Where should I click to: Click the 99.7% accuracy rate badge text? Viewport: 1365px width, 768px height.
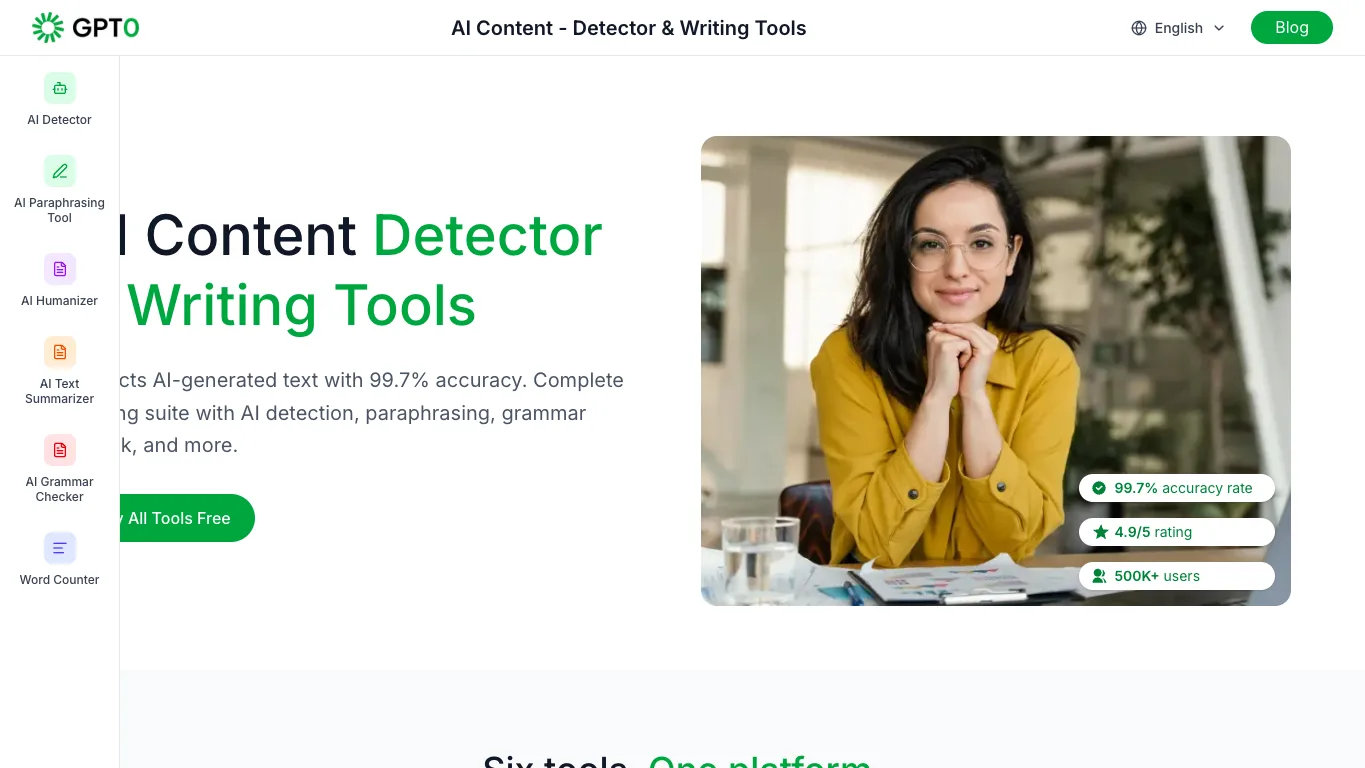pos(1183,488)
